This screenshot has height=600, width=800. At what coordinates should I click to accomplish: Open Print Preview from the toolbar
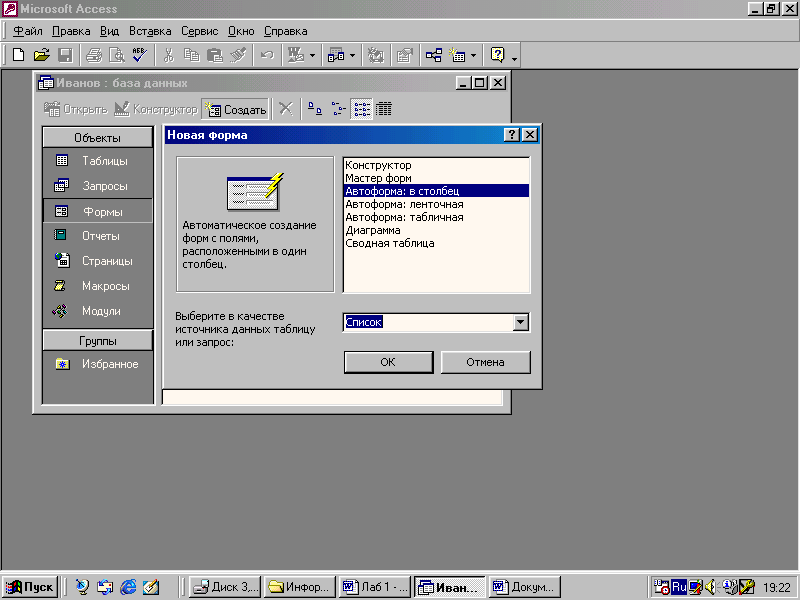tap(117, 55)
